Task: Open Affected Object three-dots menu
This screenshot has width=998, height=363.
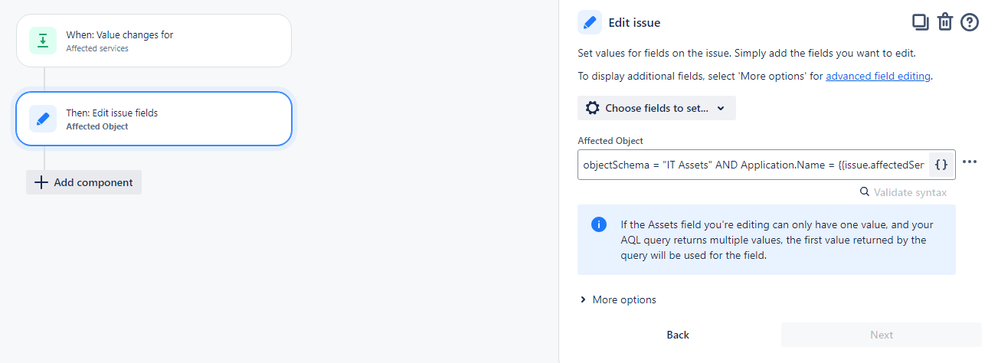Action: coord(969,162)
